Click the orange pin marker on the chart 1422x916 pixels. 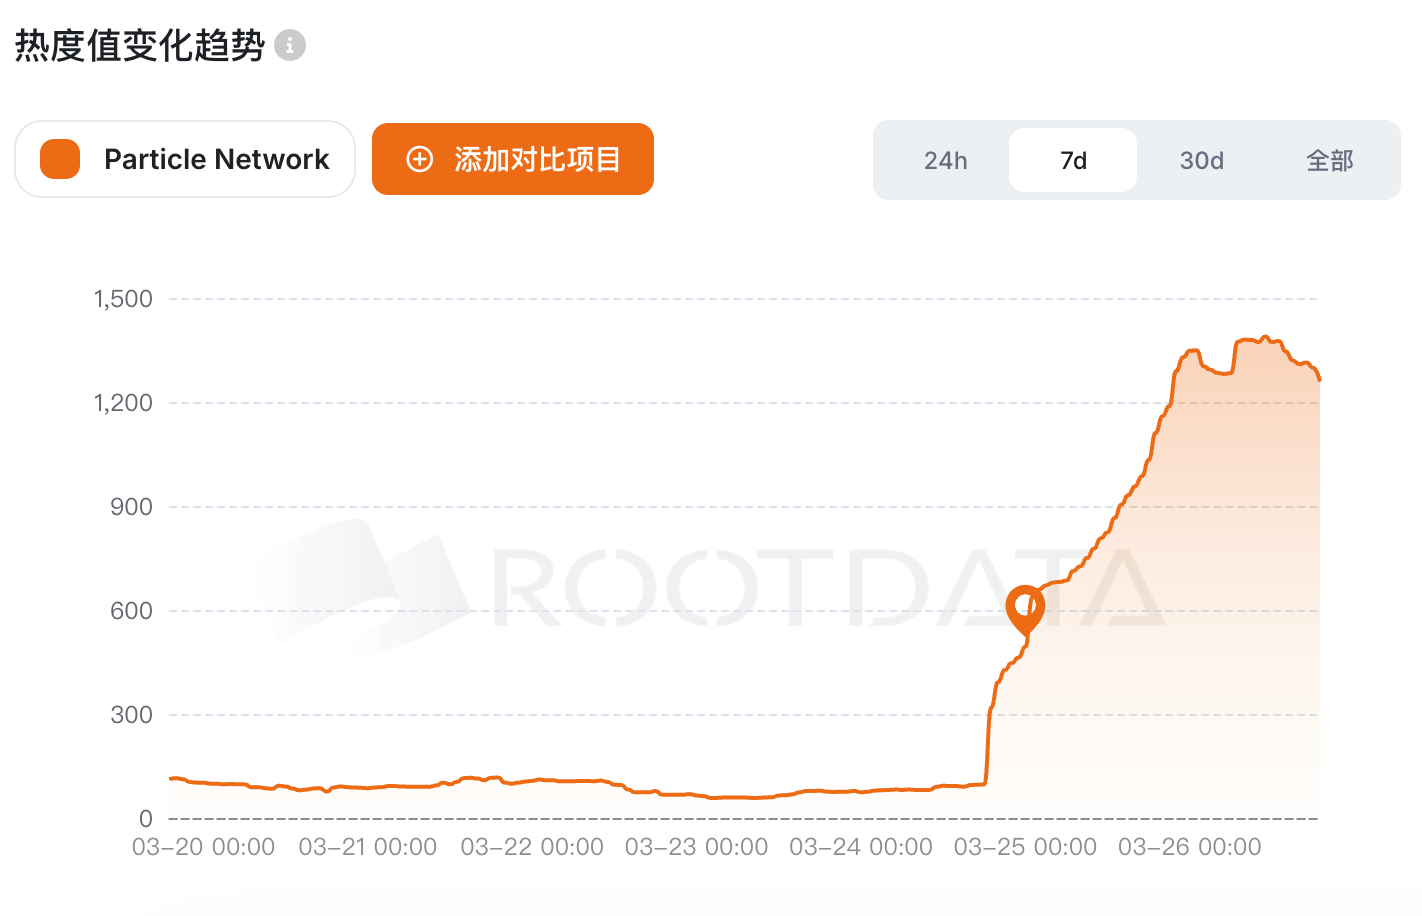coord(1025,607)
